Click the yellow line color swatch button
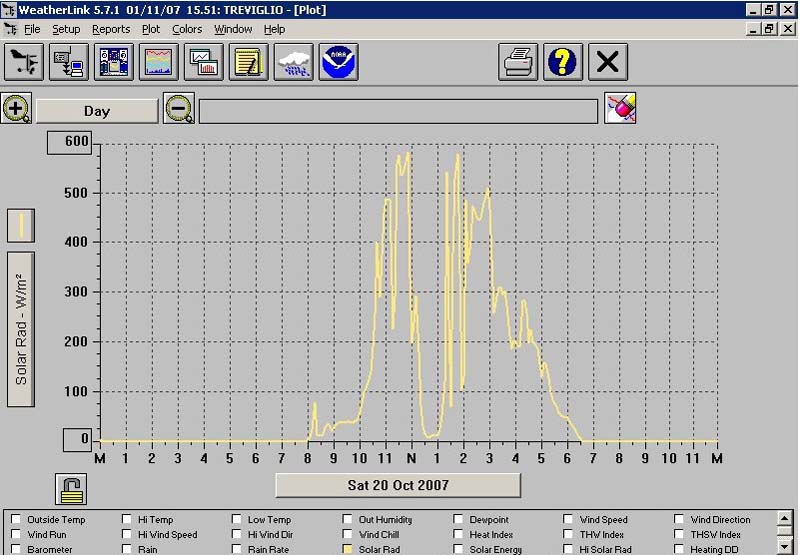800x555 pixels. (x=21, y=225)
